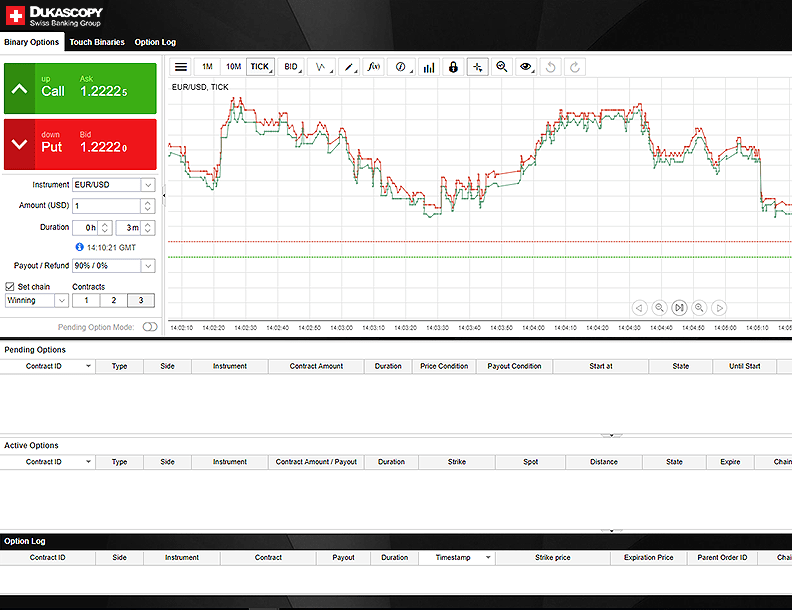Collapse left panel with the splitter arrow
This screenshot has height=610, width=792.
click(164, 195)
